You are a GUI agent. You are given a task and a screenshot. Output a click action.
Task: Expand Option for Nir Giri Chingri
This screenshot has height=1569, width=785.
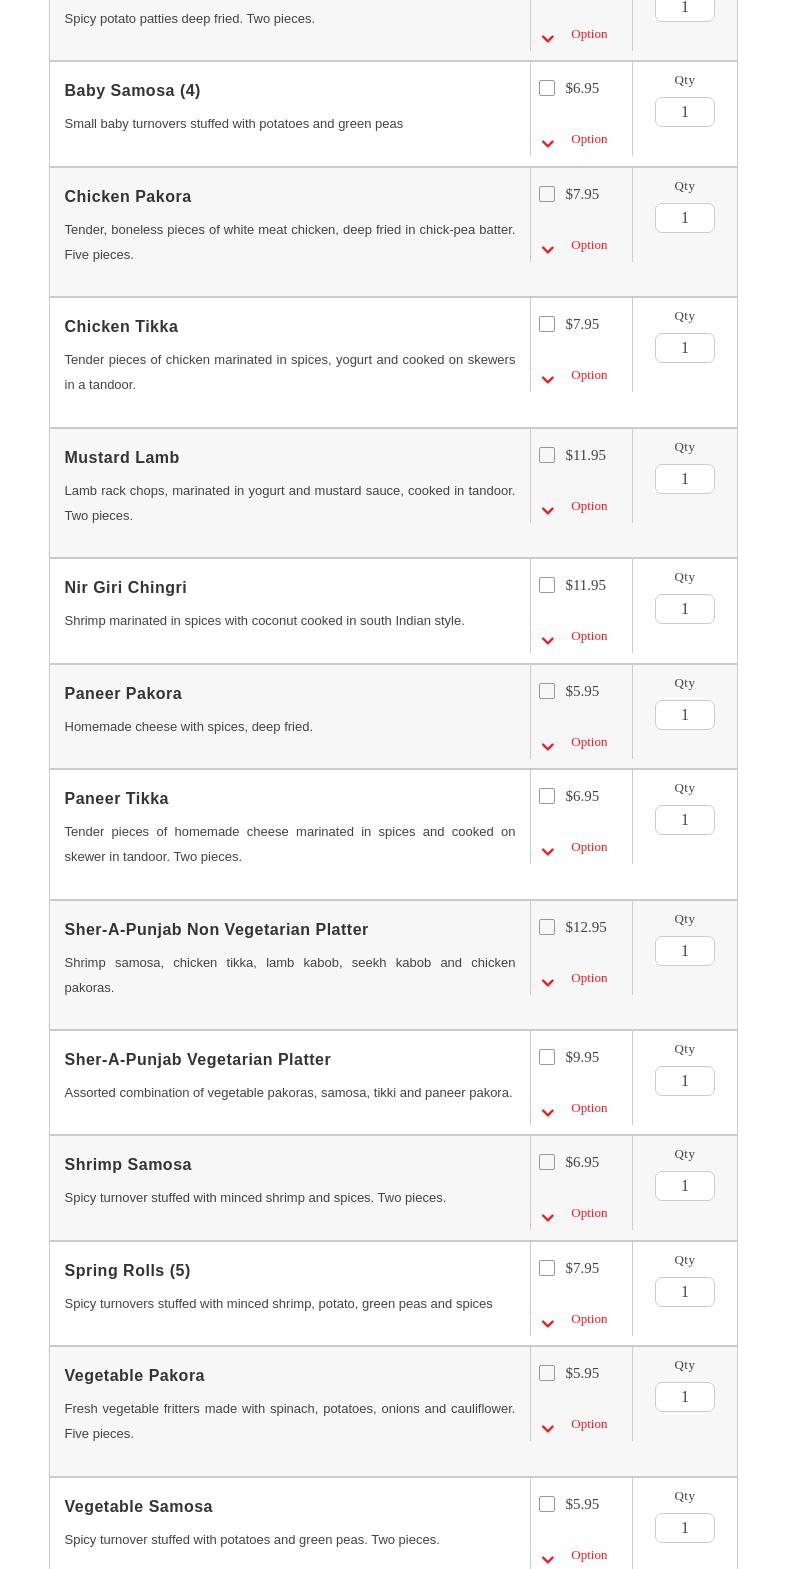pyautogui.click(x=588, y=636)
